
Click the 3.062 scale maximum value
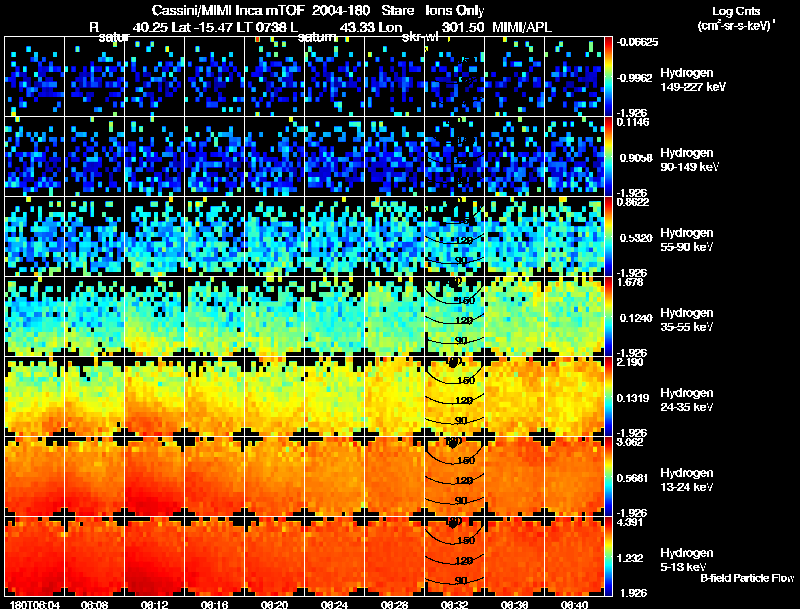[x=630, y=442]
